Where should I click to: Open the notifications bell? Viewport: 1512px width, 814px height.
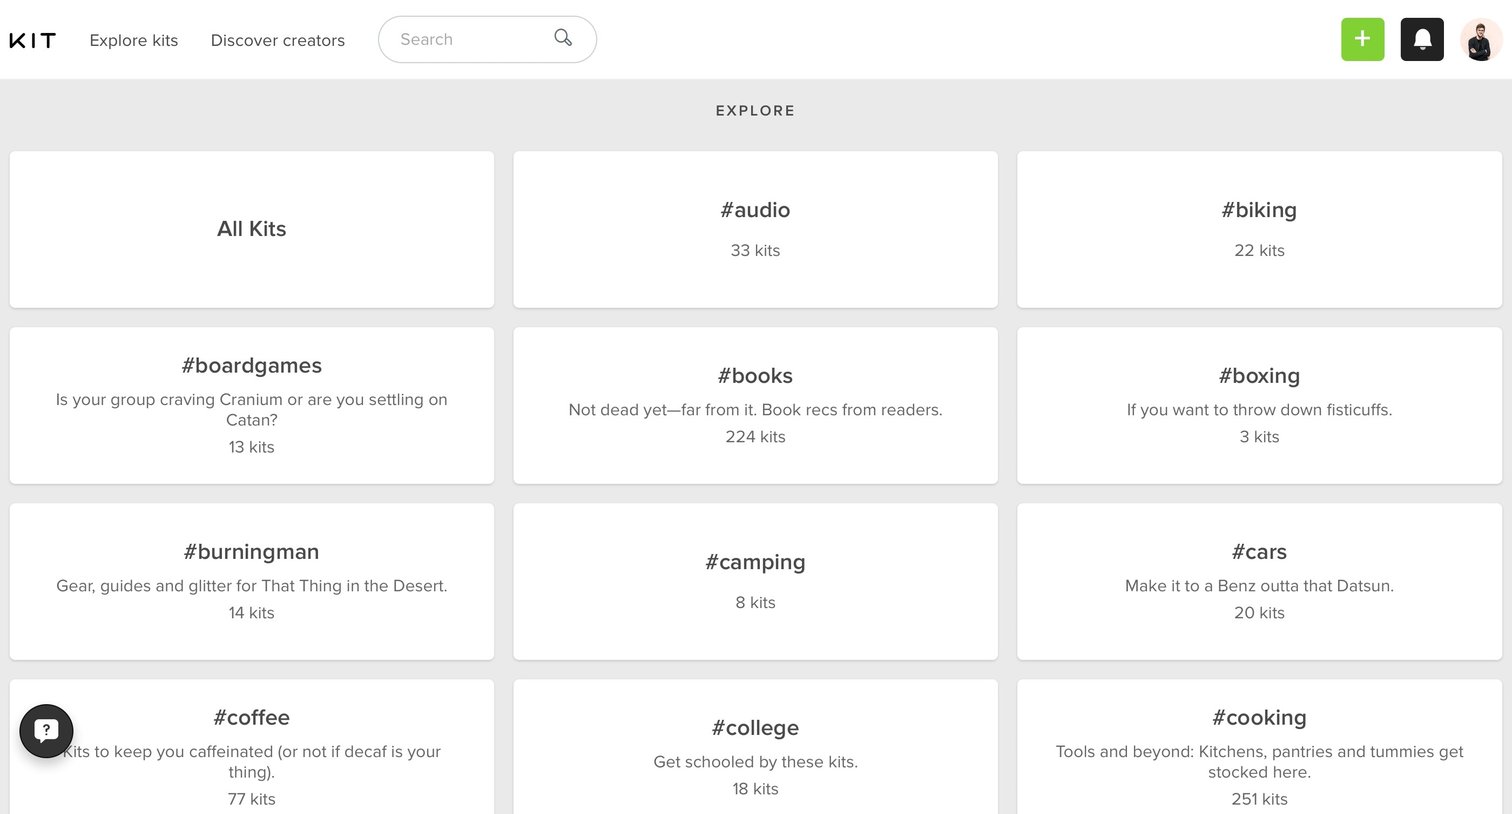pyautogui.click(x=1422, y=39)
